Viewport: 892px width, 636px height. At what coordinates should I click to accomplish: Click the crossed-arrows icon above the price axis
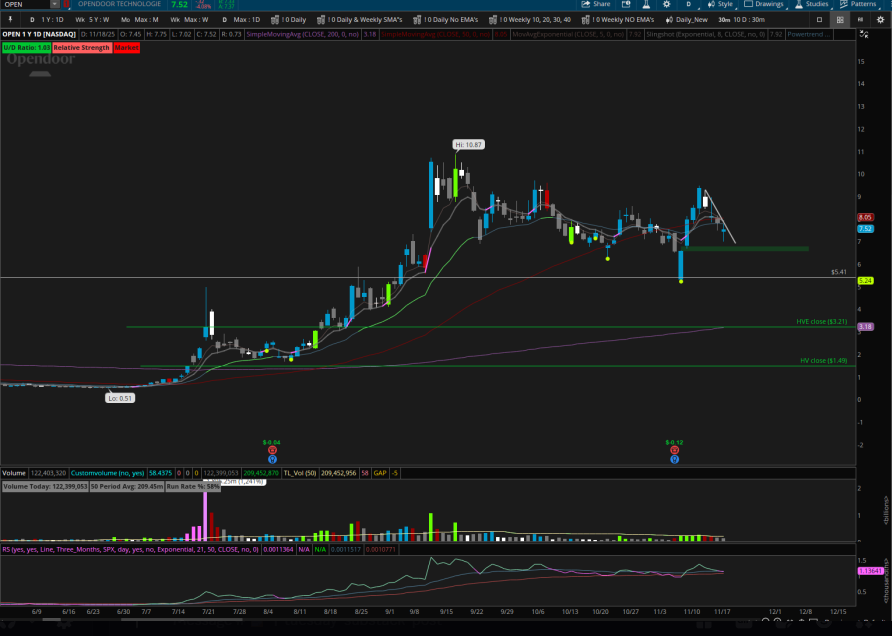864,34
